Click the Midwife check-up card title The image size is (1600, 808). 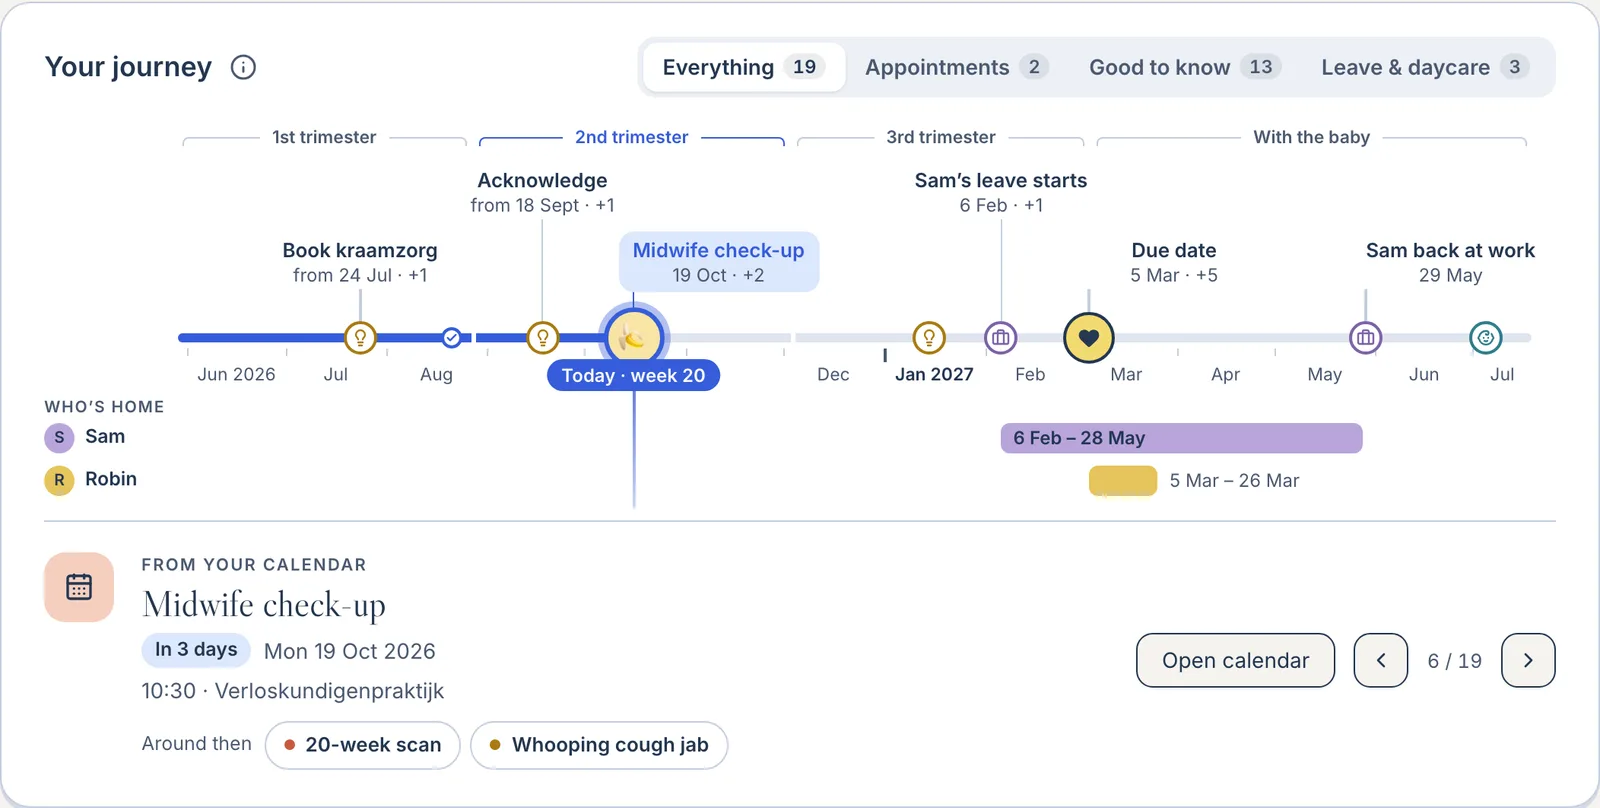point(264,605)
